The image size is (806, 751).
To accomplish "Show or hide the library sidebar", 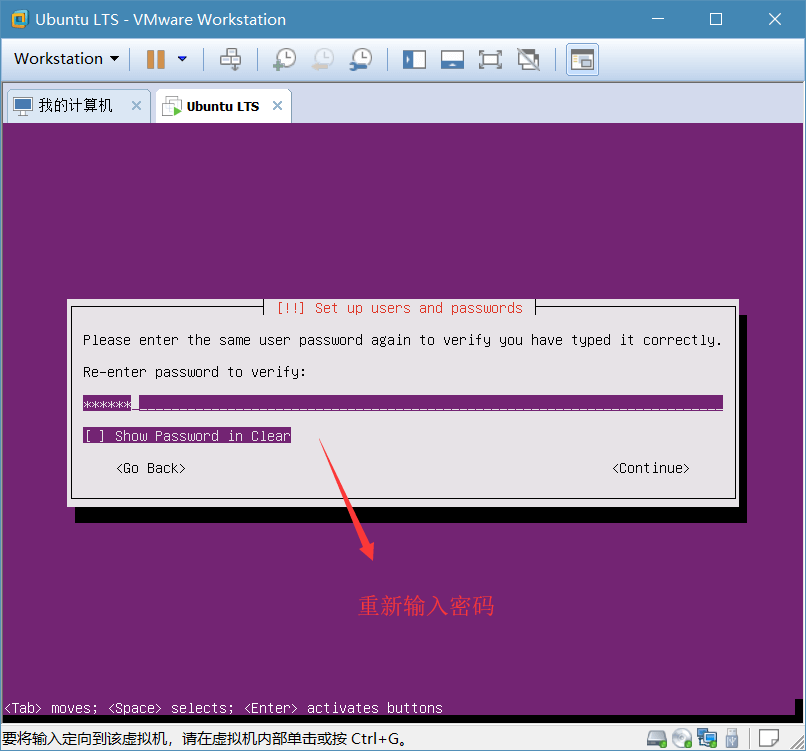I will [414, 59].
